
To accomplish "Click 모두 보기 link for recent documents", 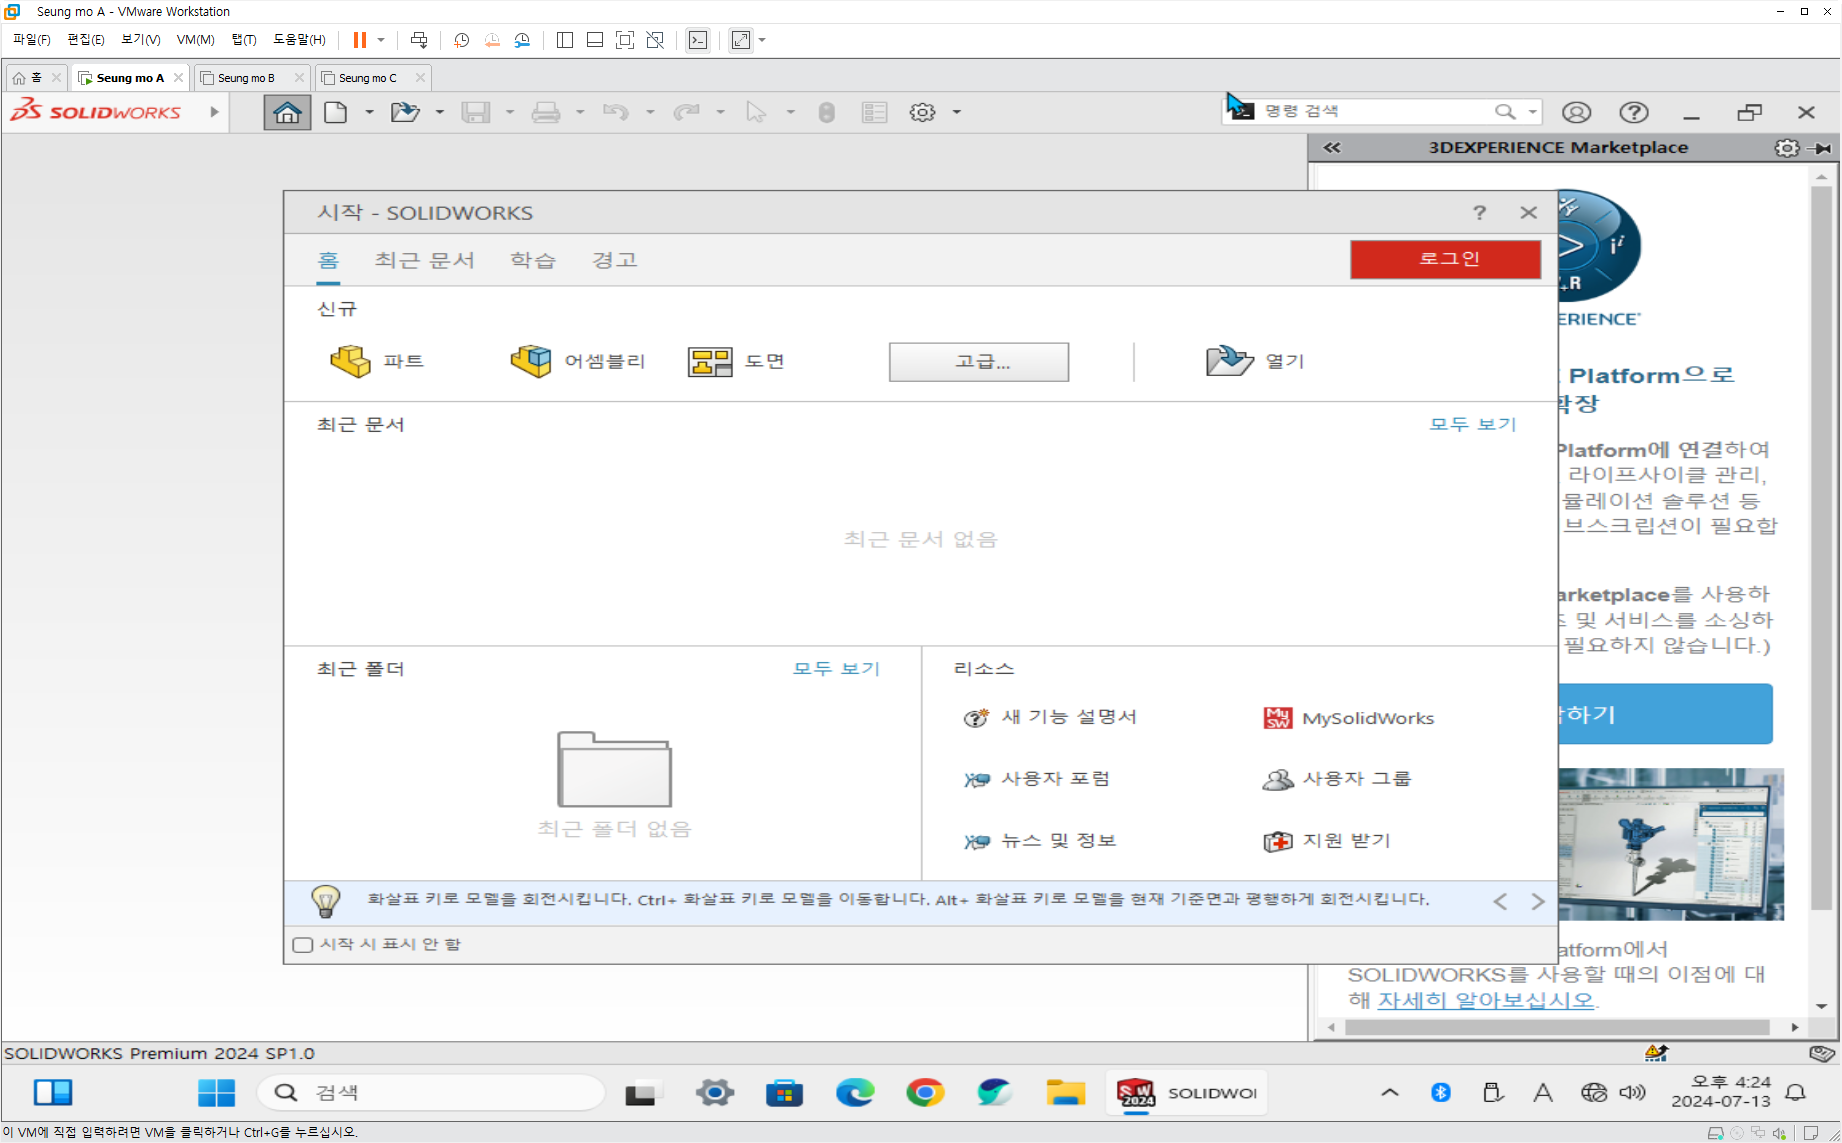I will (1473, 424).
